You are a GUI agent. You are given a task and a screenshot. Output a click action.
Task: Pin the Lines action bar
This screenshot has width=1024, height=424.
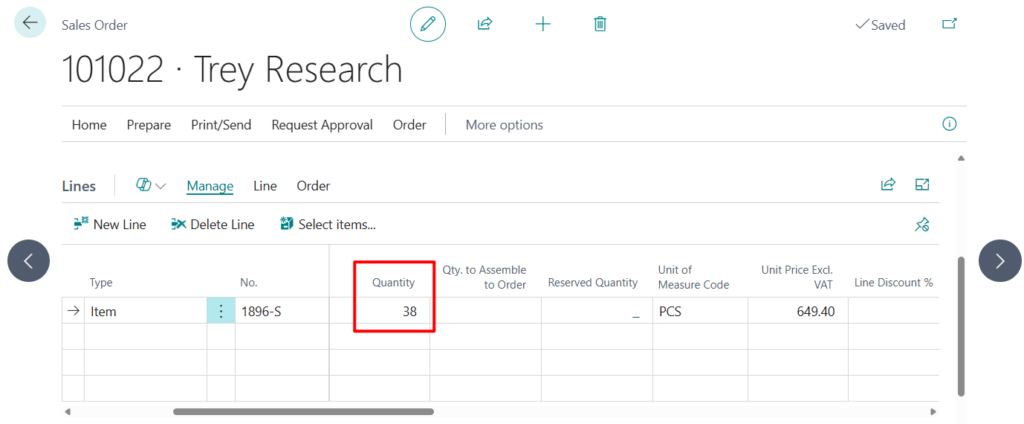922,225
